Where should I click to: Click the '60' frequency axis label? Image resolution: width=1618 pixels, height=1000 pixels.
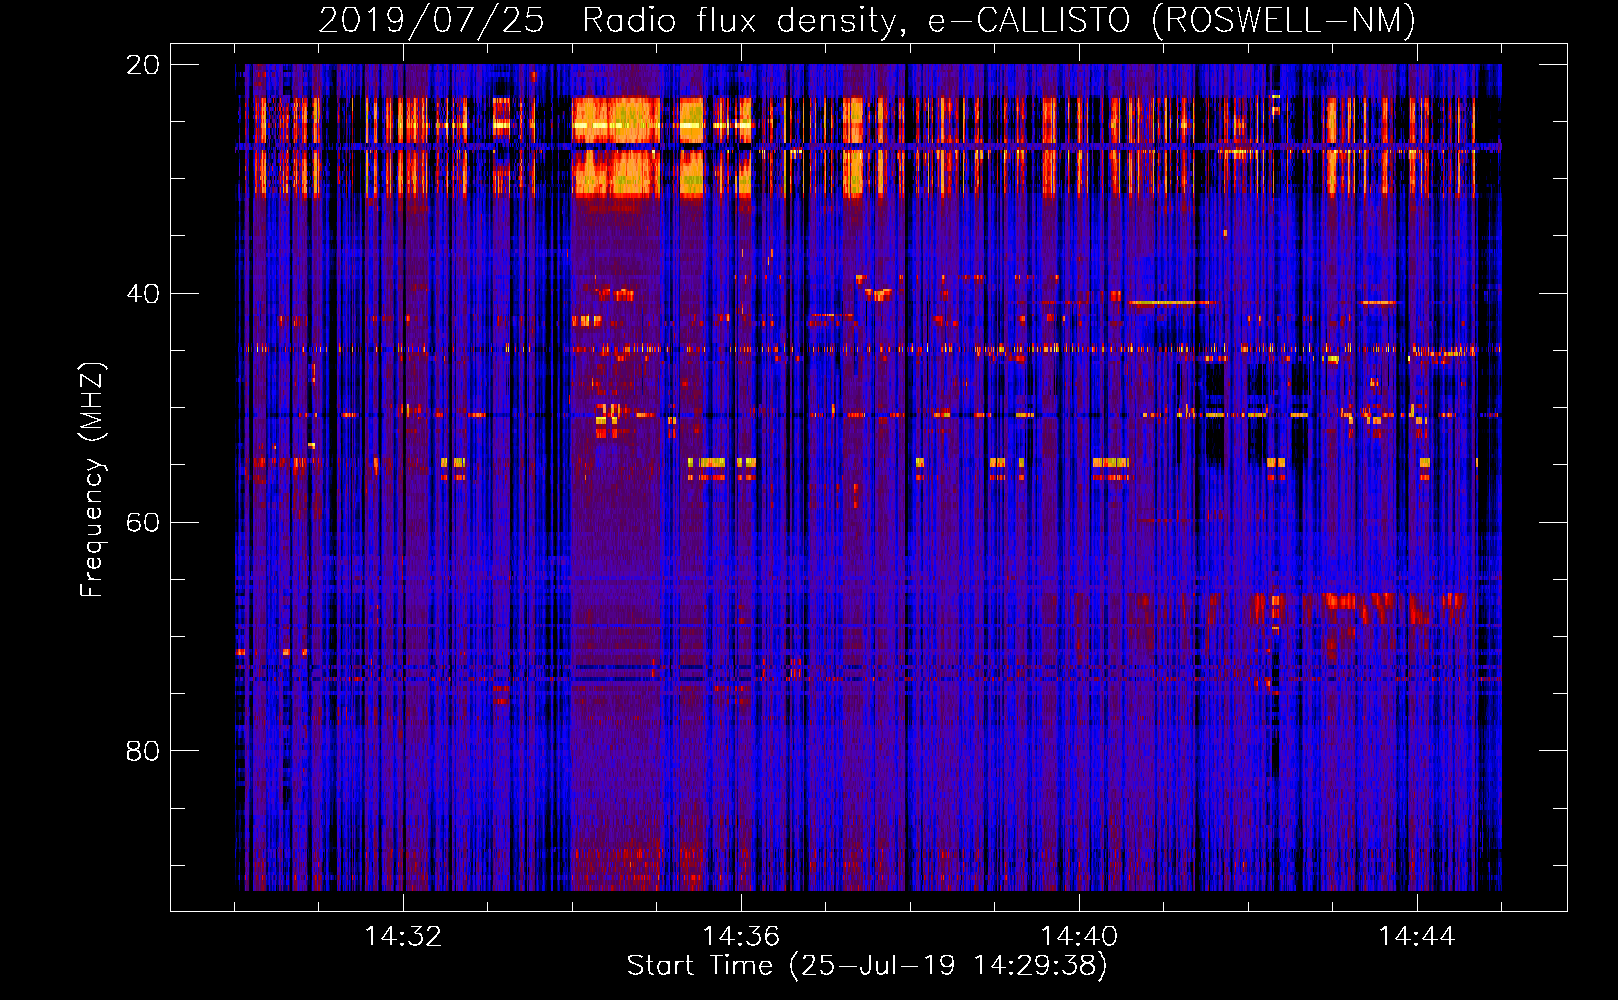pyautogui.click(x=143, y=523)
